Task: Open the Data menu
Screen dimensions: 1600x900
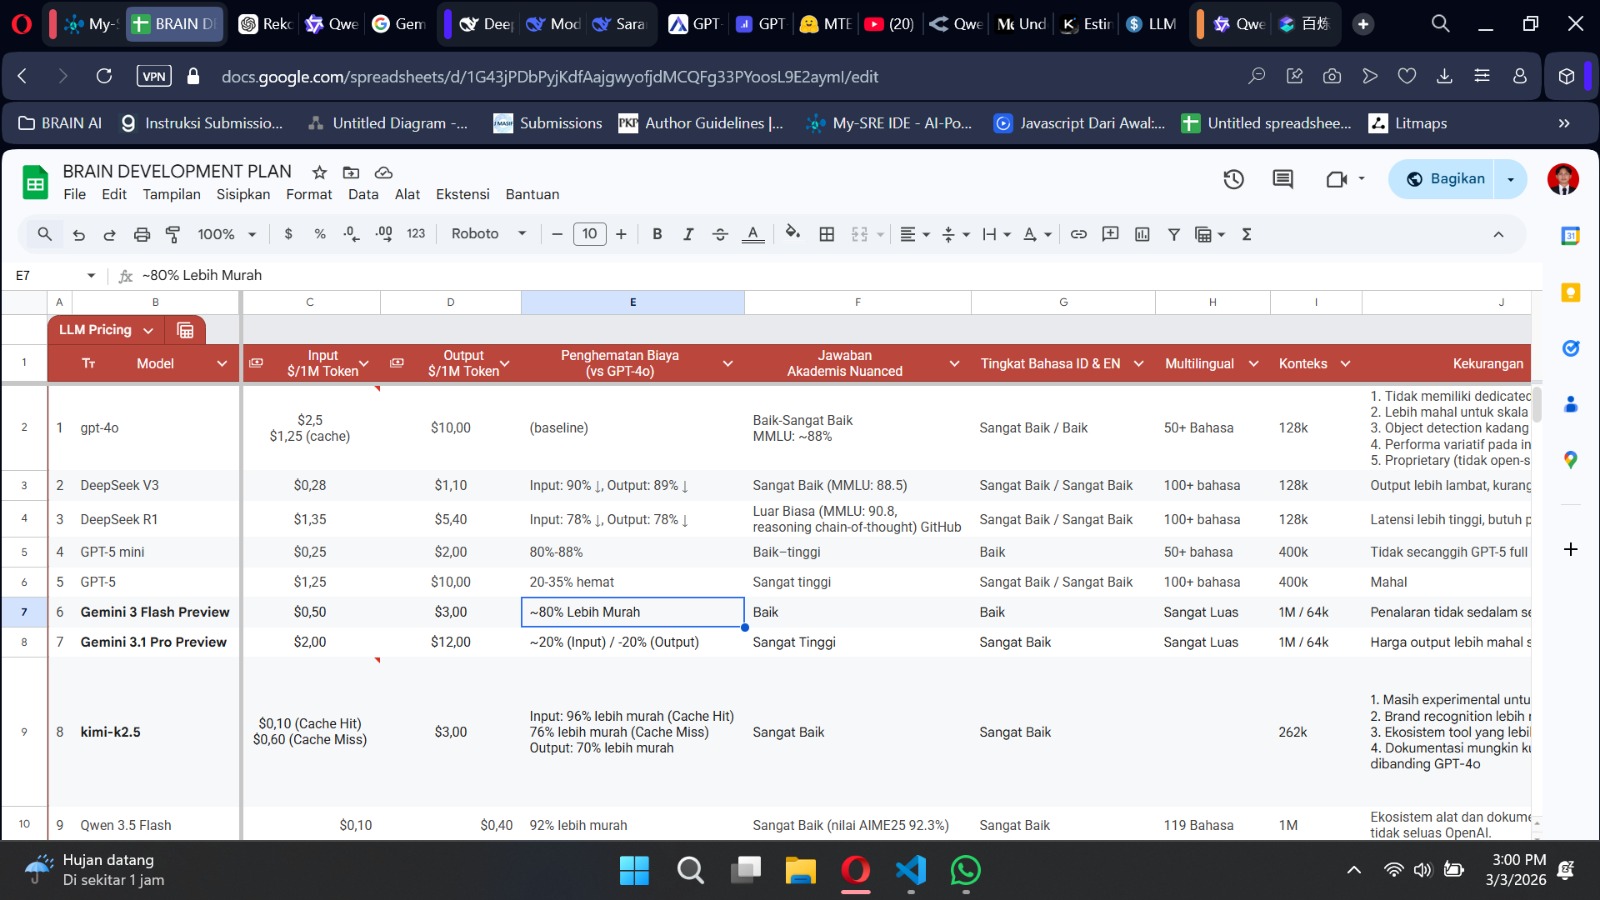Action: tap(363, 194)
